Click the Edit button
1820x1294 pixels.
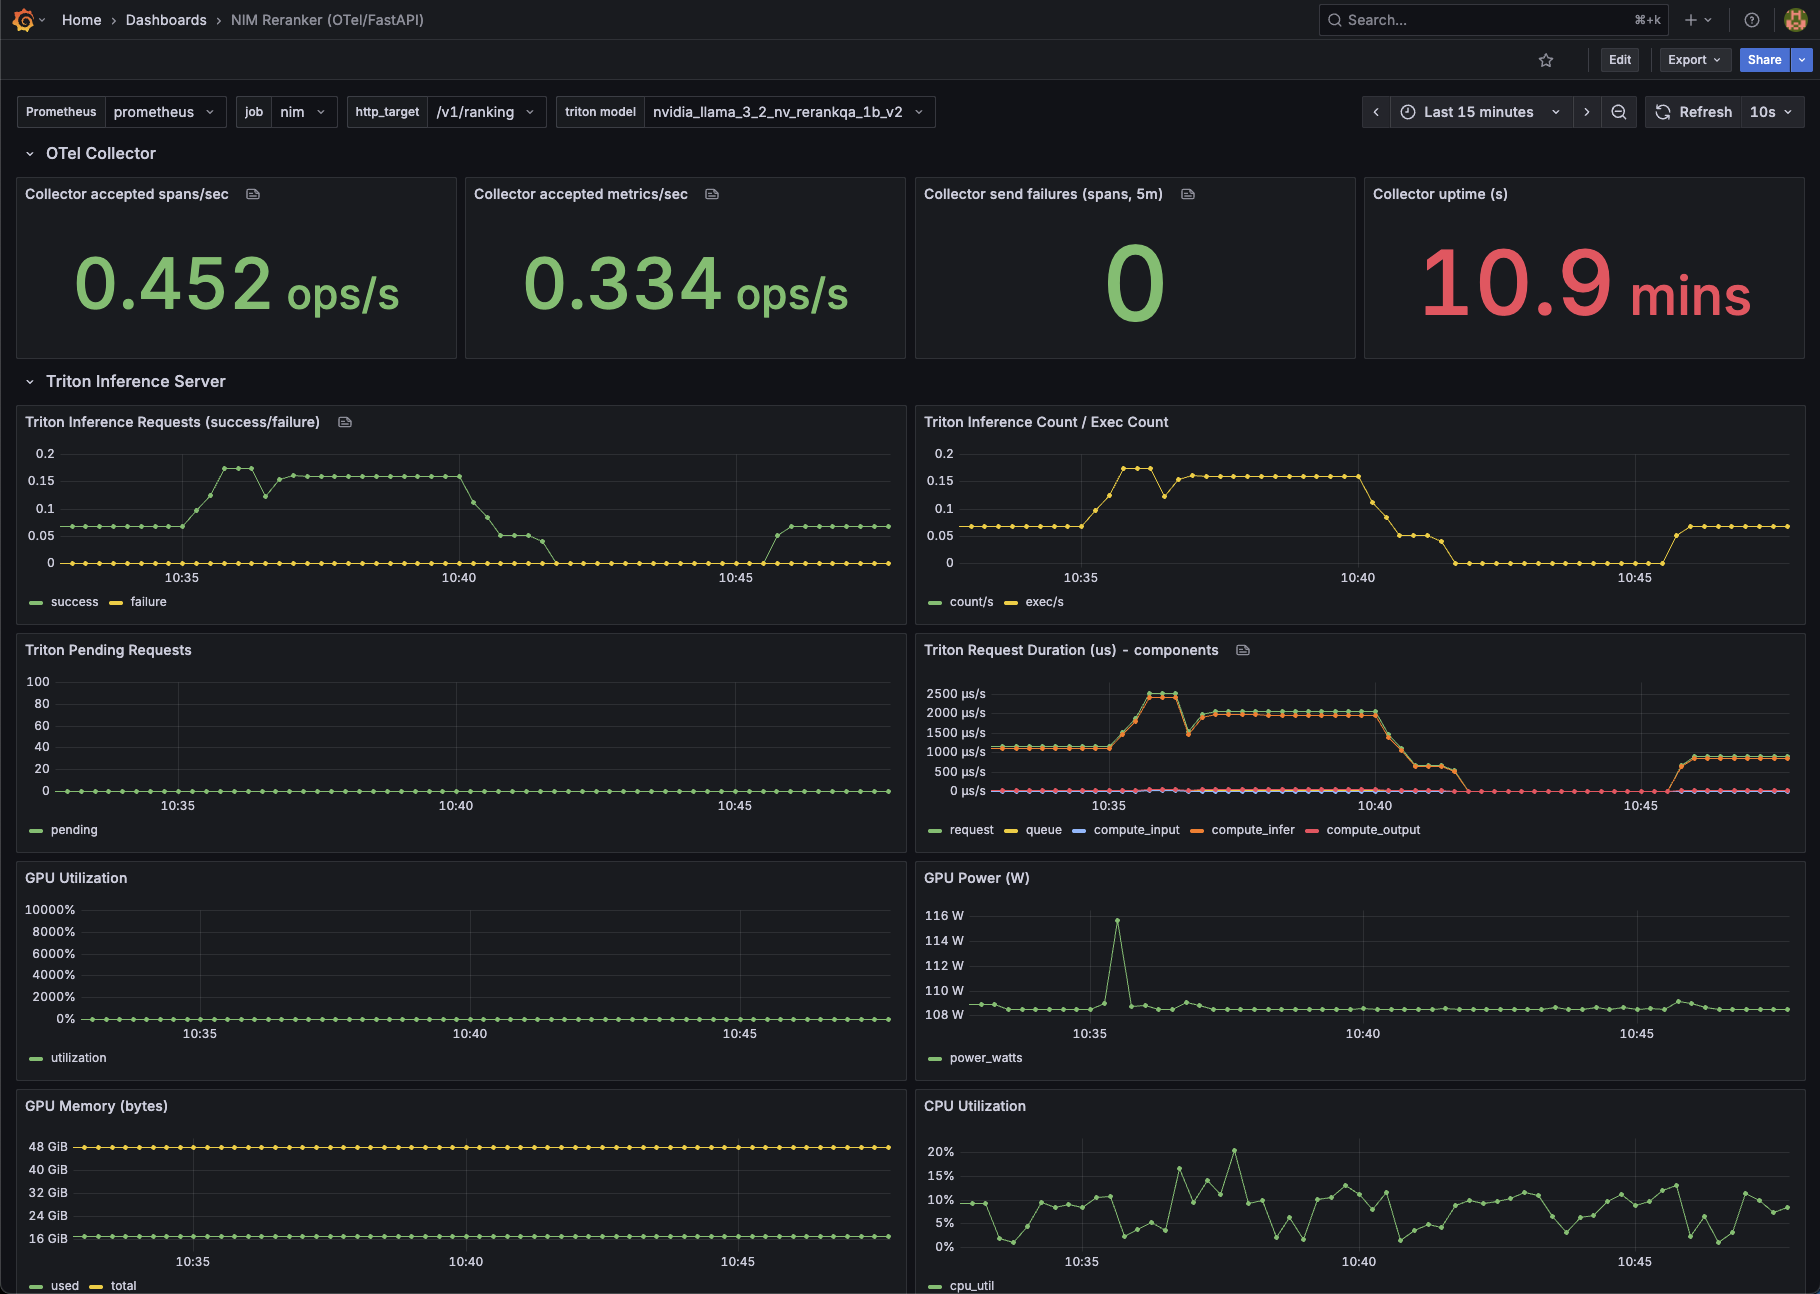click(x=1620, y=60)
